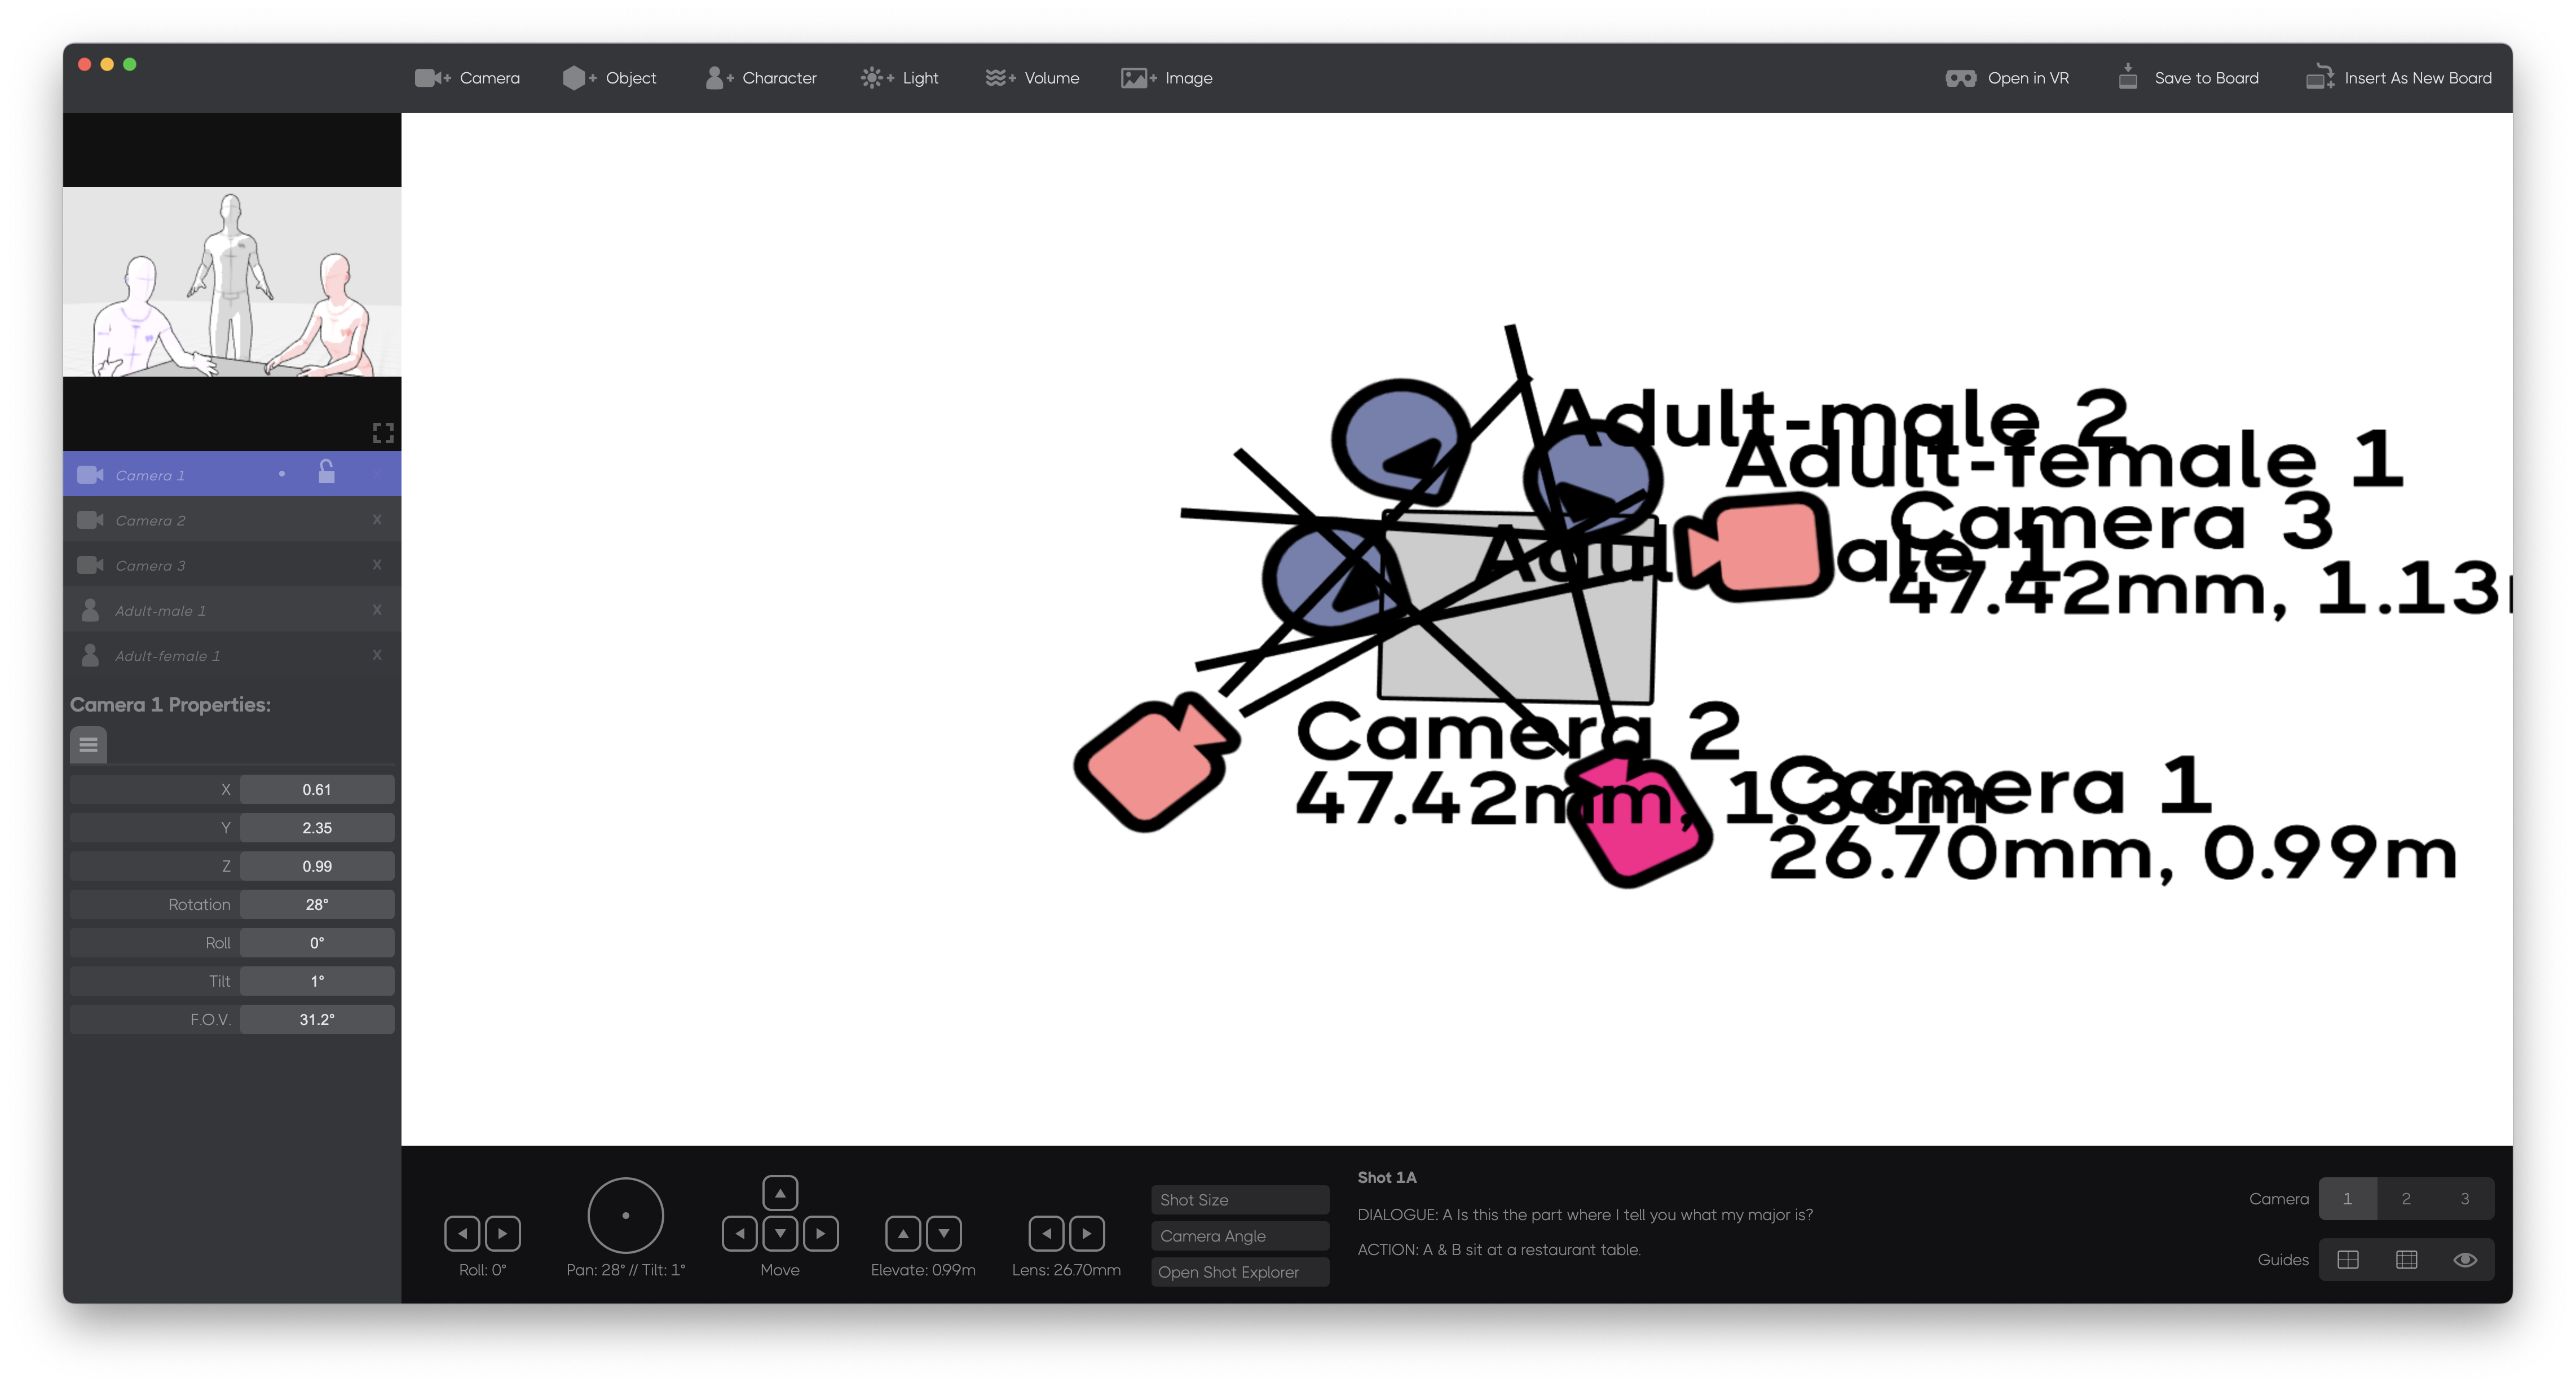Open the Camera Angle dropdown

pyautogui.click(x=1239, y=1236)
